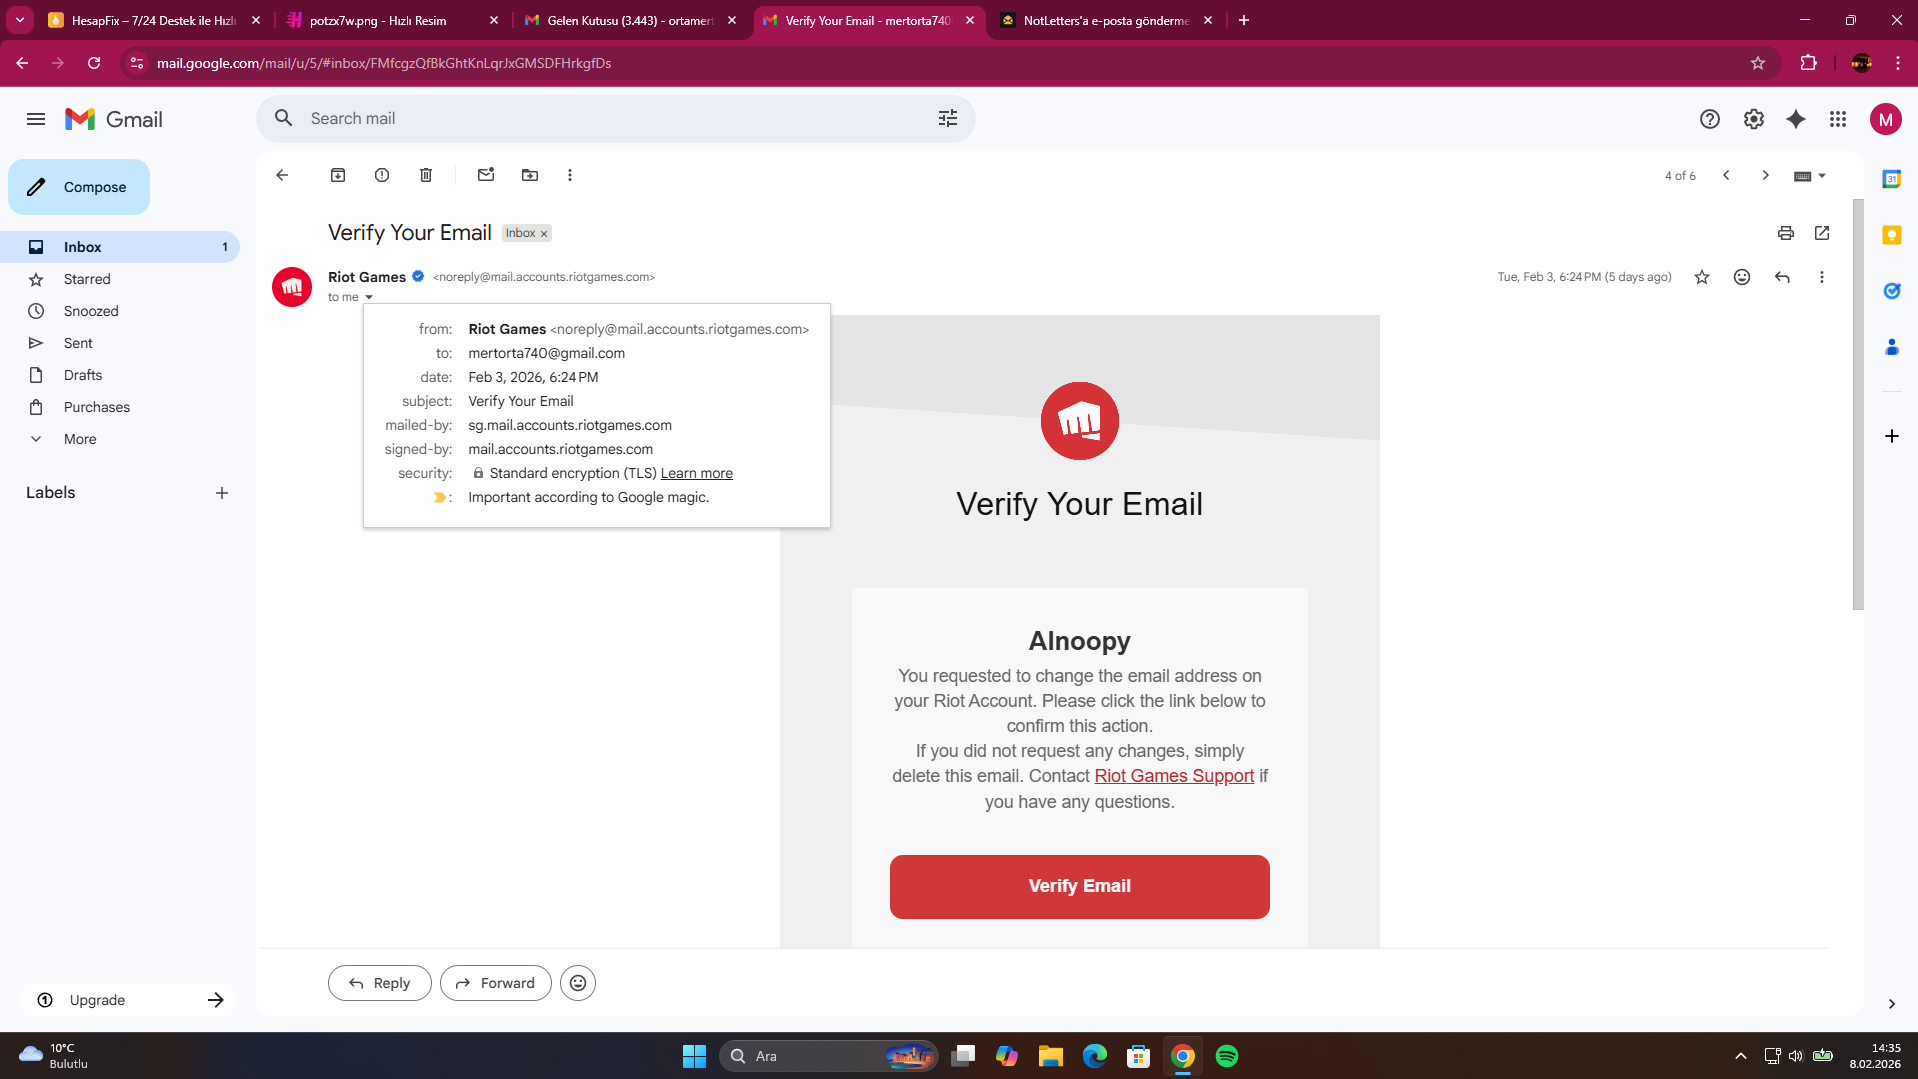1918x1079 pixels.
Task: Go to newer email arrow
Action: point(1726,175)
